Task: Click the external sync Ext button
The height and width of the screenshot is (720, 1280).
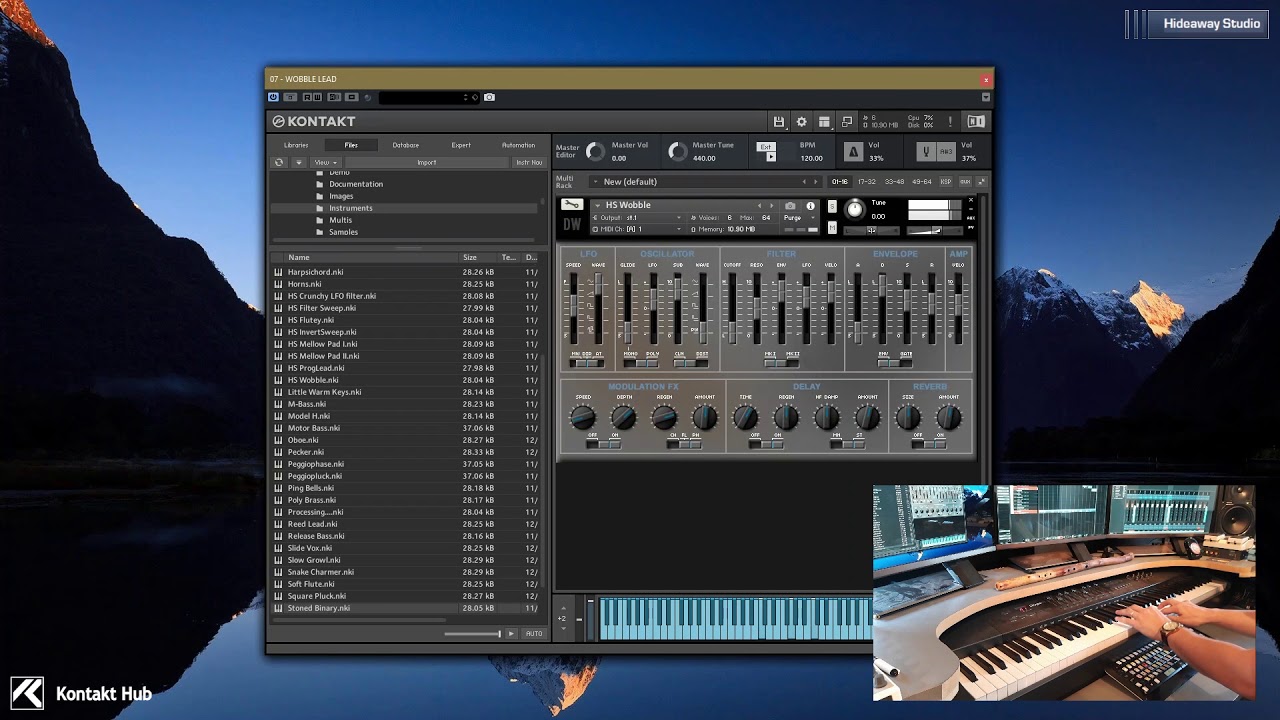Action: point(766,147)
